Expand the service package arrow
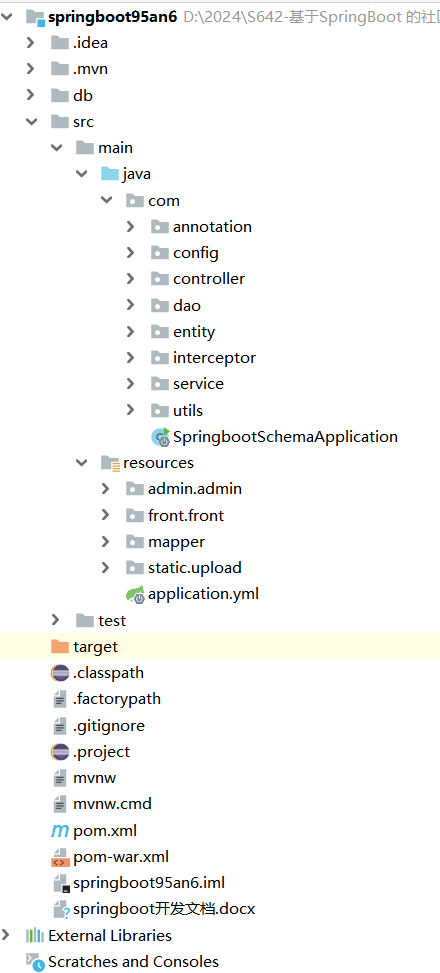The image size is (440, 973). 130,383
